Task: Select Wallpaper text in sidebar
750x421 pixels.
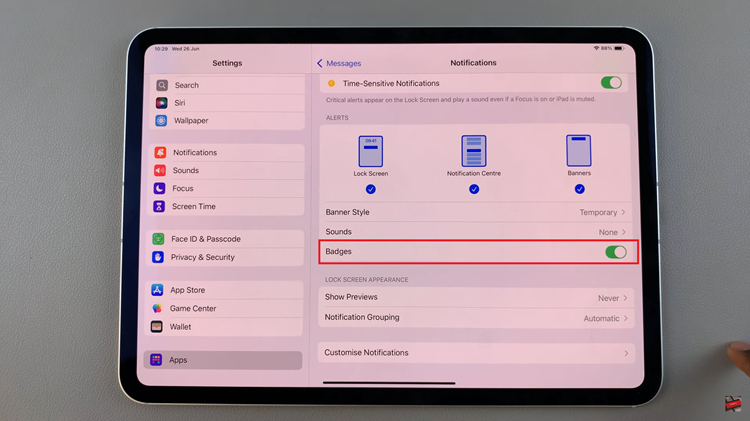Action: coord(191,121)
